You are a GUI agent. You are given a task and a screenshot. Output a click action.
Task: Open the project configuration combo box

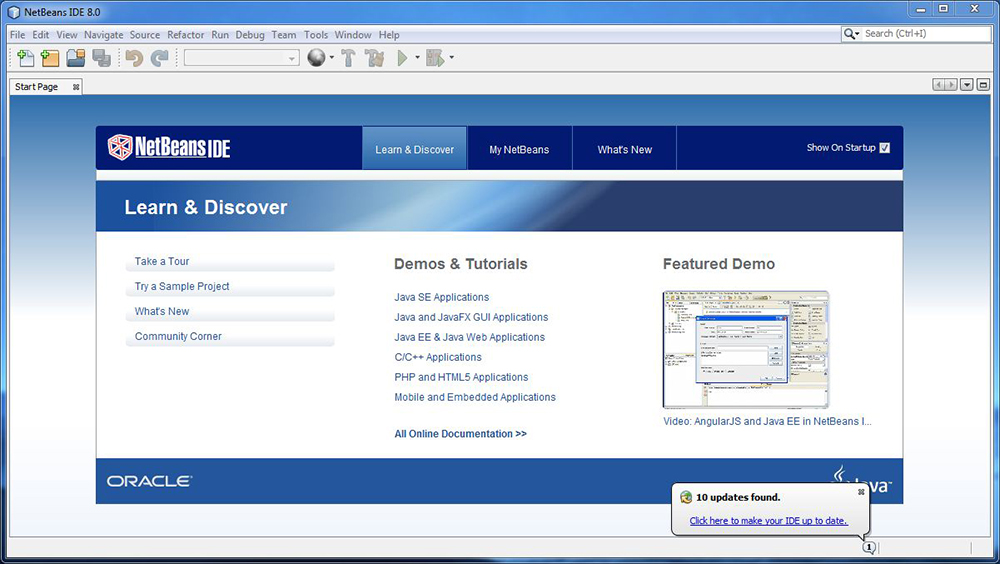242,58
